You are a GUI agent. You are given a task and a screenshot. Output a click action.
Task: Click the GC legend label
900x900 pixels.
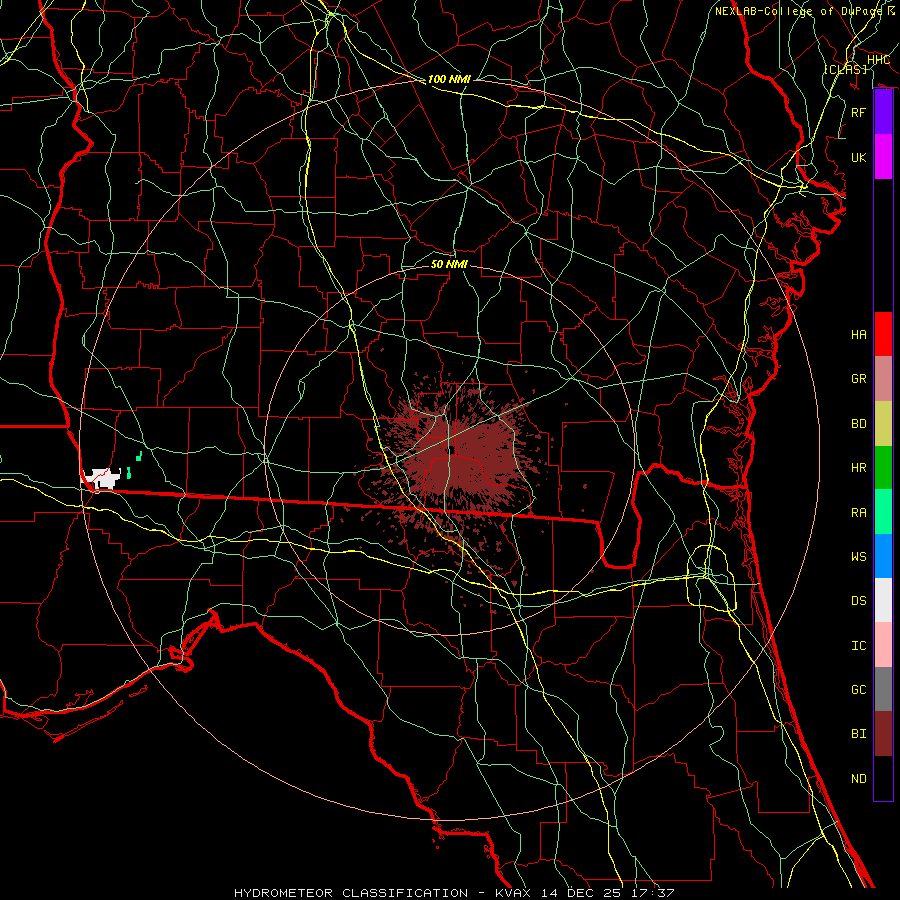coord(859,690)
